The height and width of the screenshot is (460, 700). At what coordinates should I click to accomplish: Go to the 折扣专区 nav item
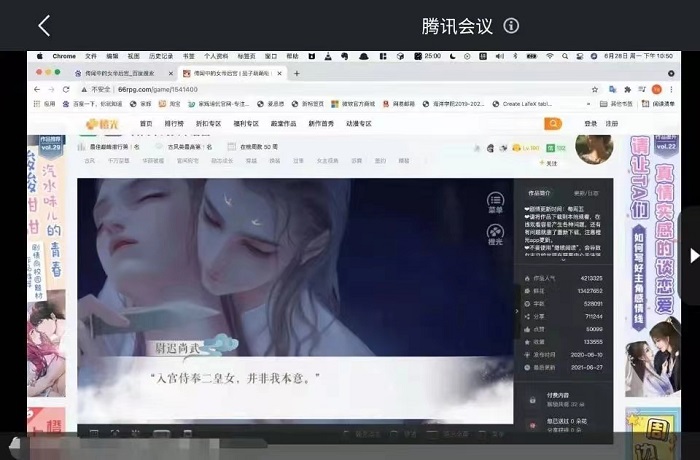tap(208, 124)
